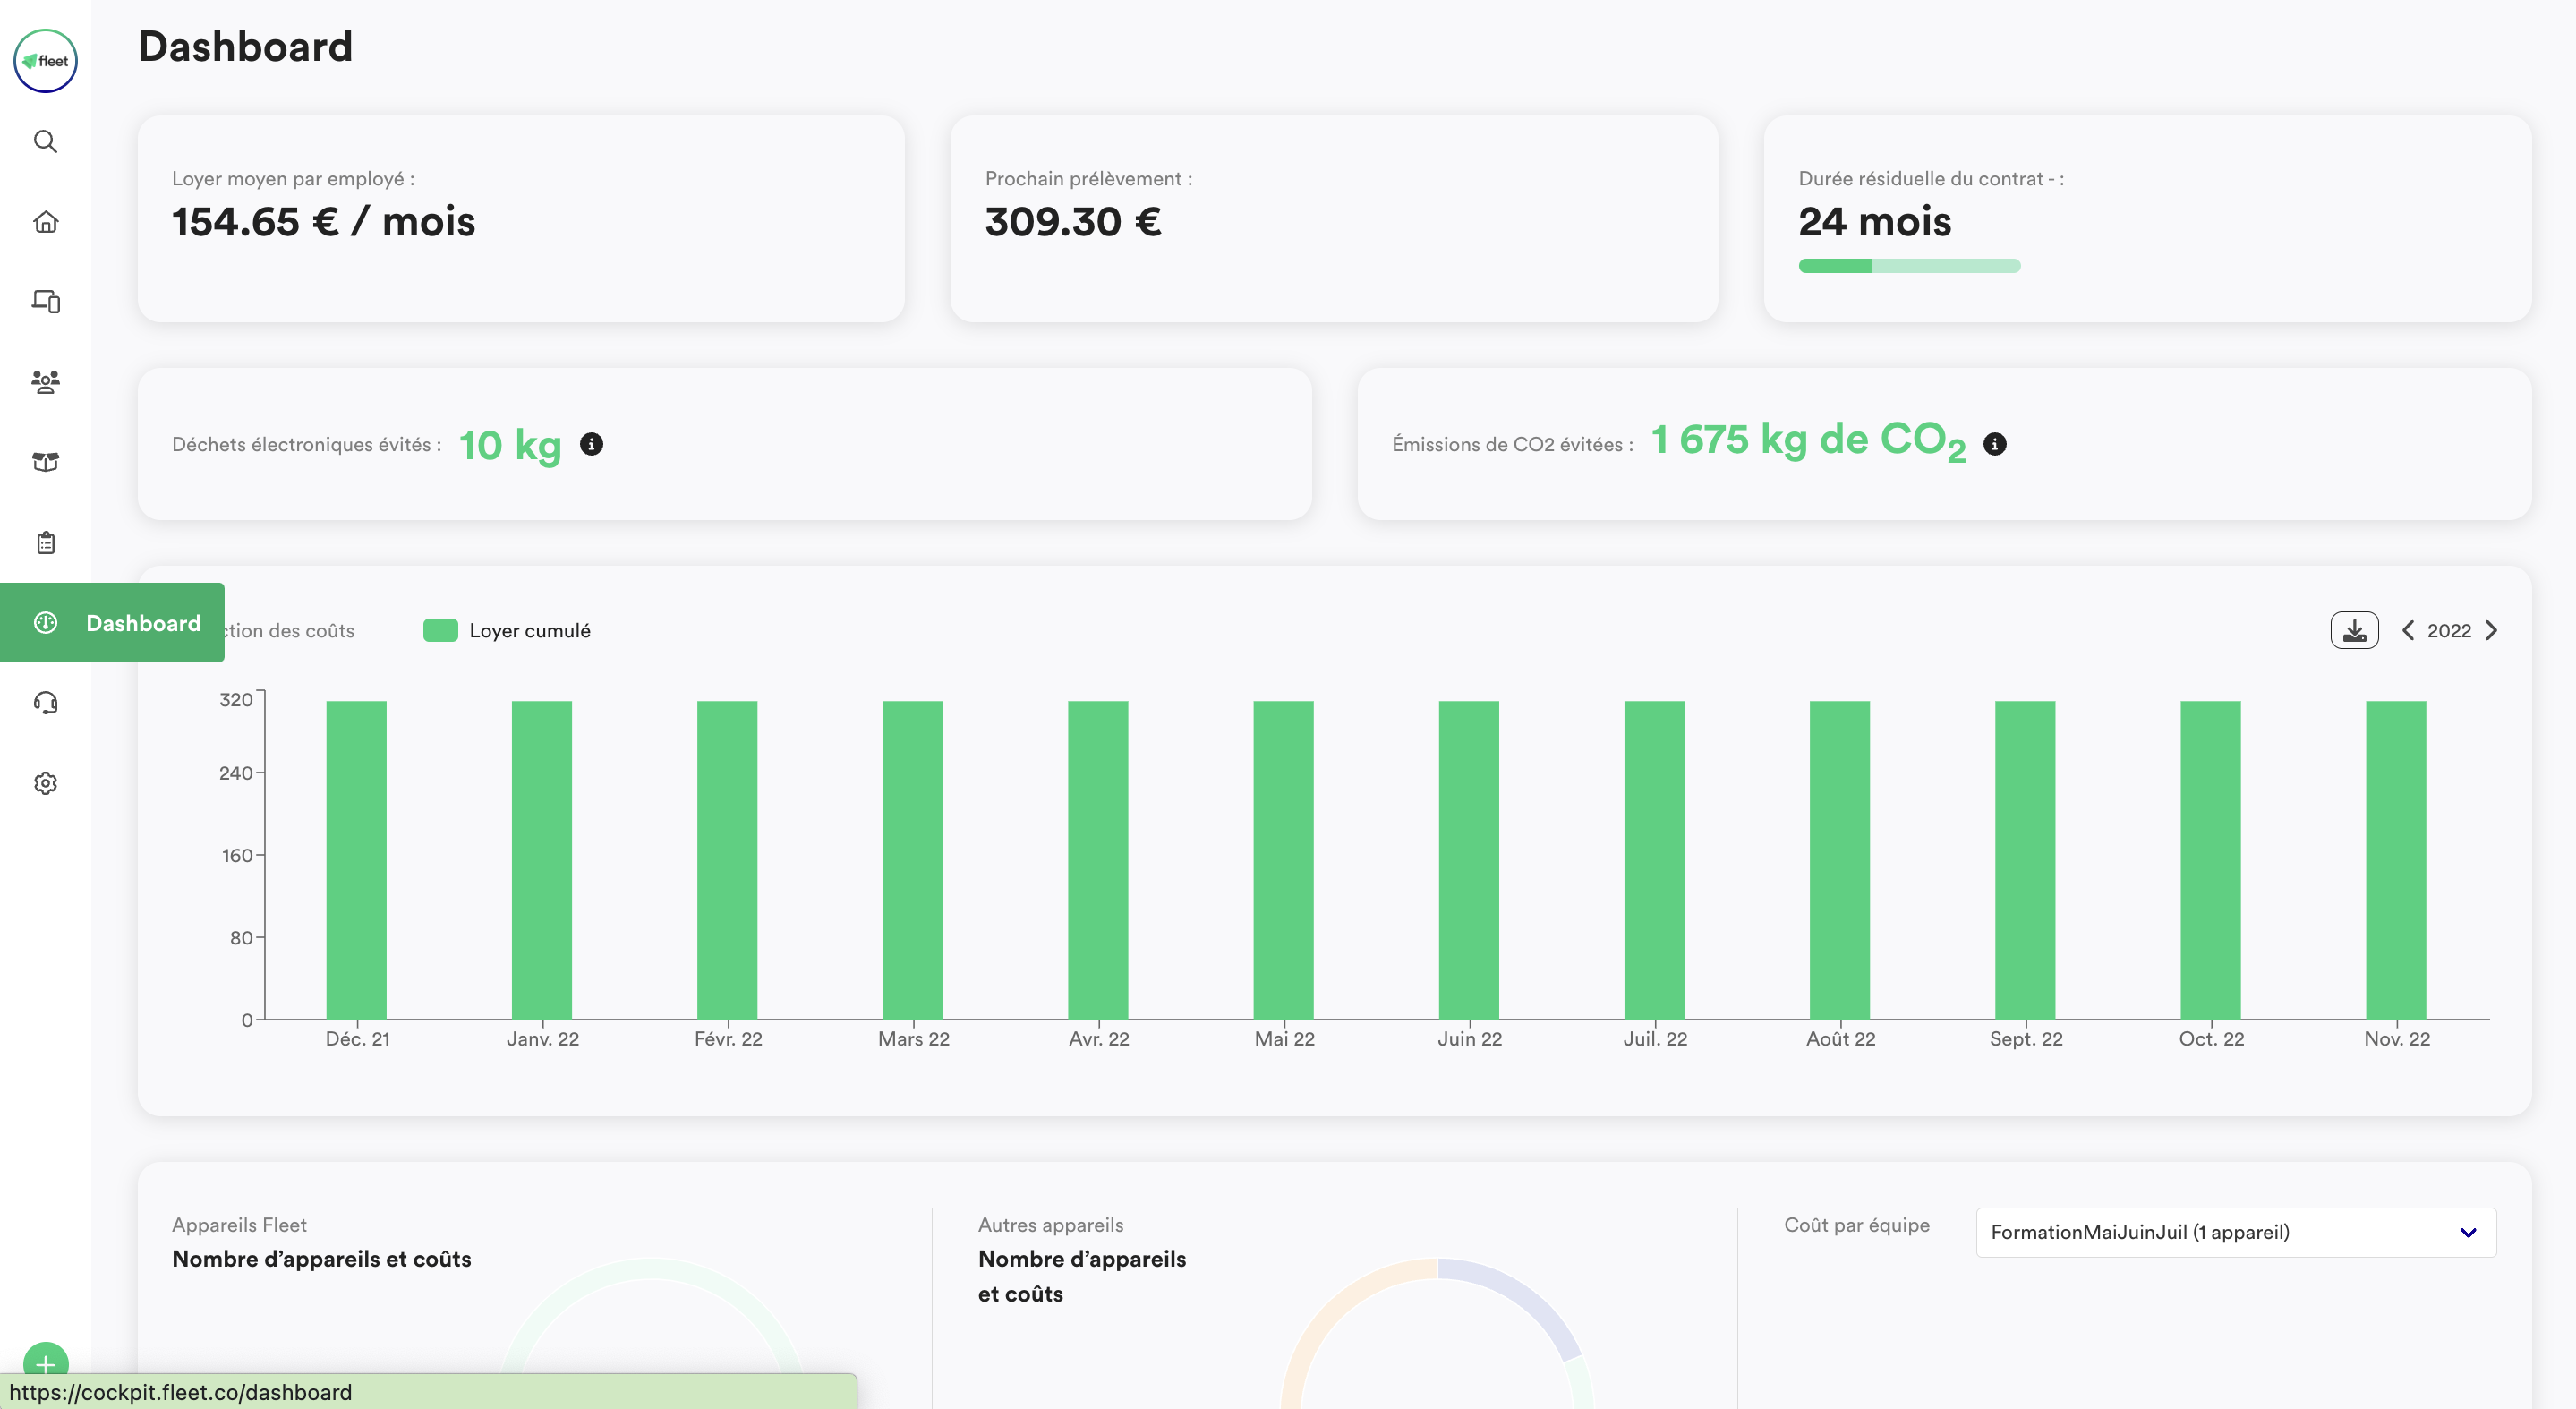This screenshot has width=2576, height=1409.
Task: Click the 2022 year label
Action: click(2449, 630)
